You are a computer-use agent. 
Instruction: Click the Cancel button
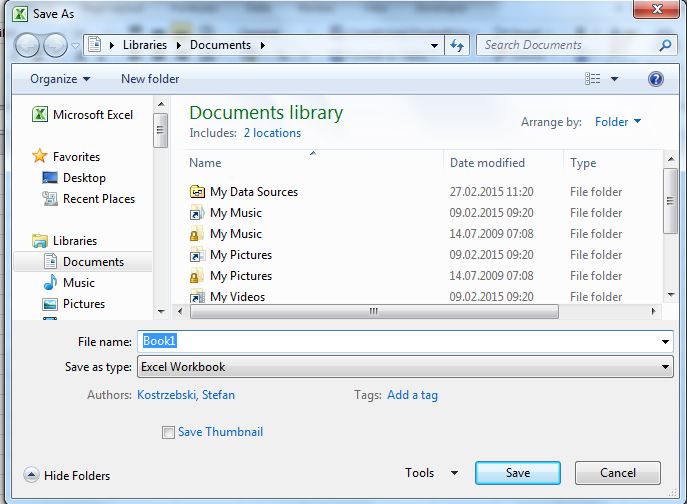[x=617, y=473]
